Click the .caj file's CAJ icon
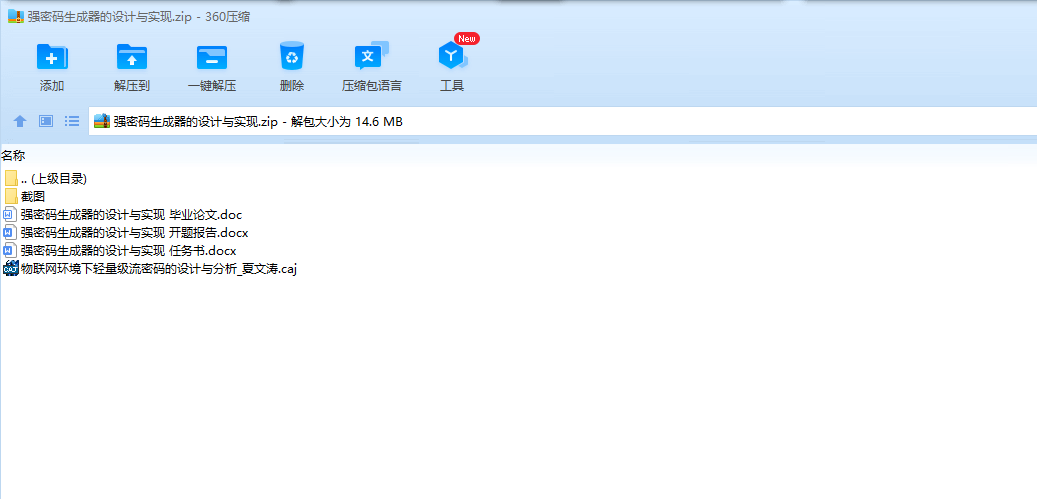1037x499 pixels. [x=11, y=268]
